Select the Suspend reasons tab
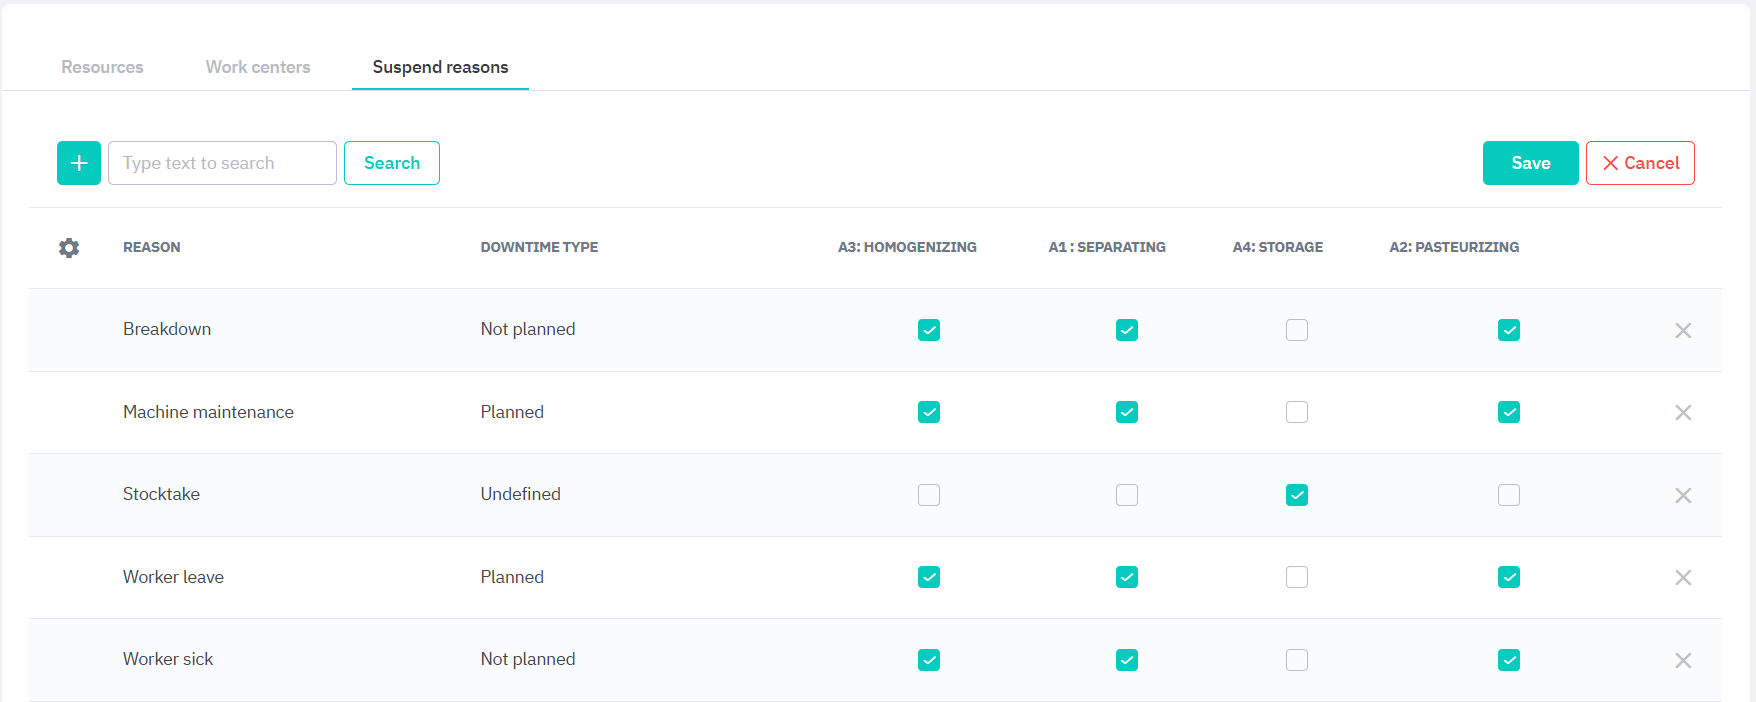Screen dimensions: 1756x702 440,67
